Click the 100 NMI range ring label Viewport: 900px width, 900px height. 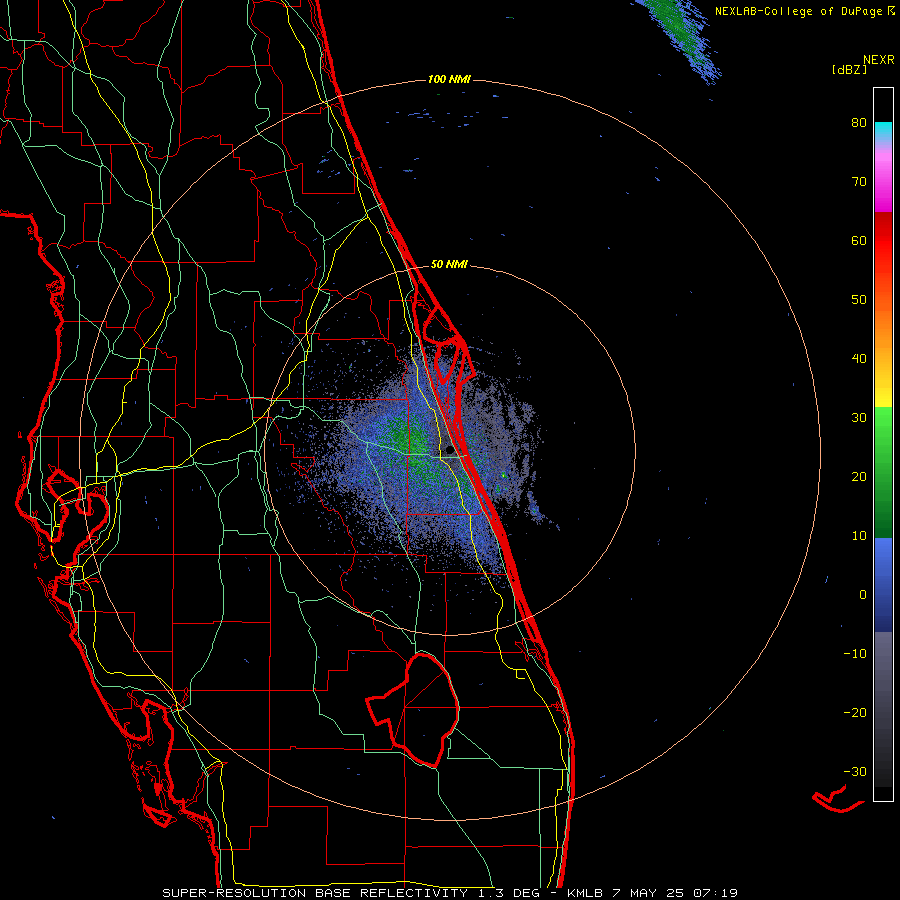(449, 79)
